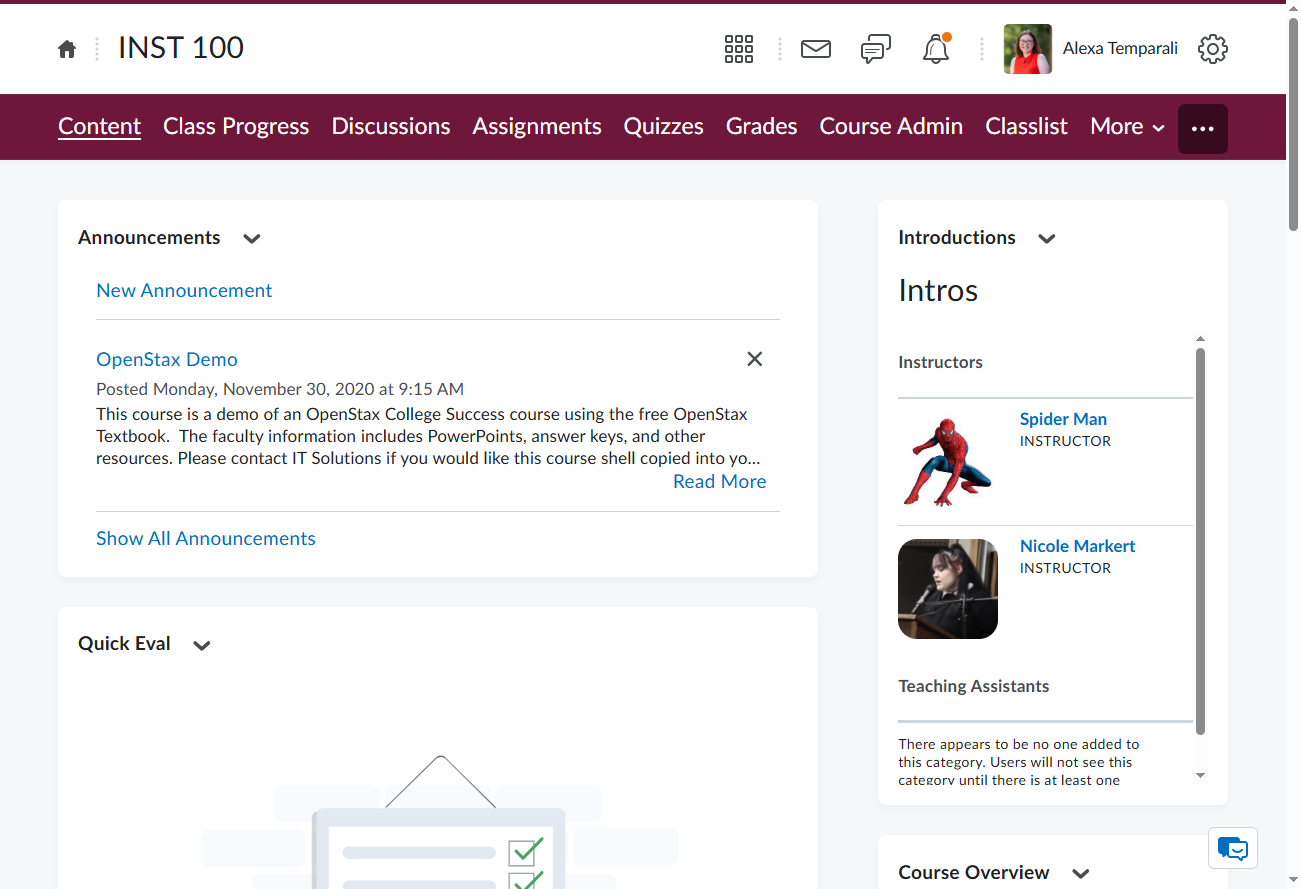Click the Instructors heading text
Screen dimensions: 1301x889
(x=941, y=362)
